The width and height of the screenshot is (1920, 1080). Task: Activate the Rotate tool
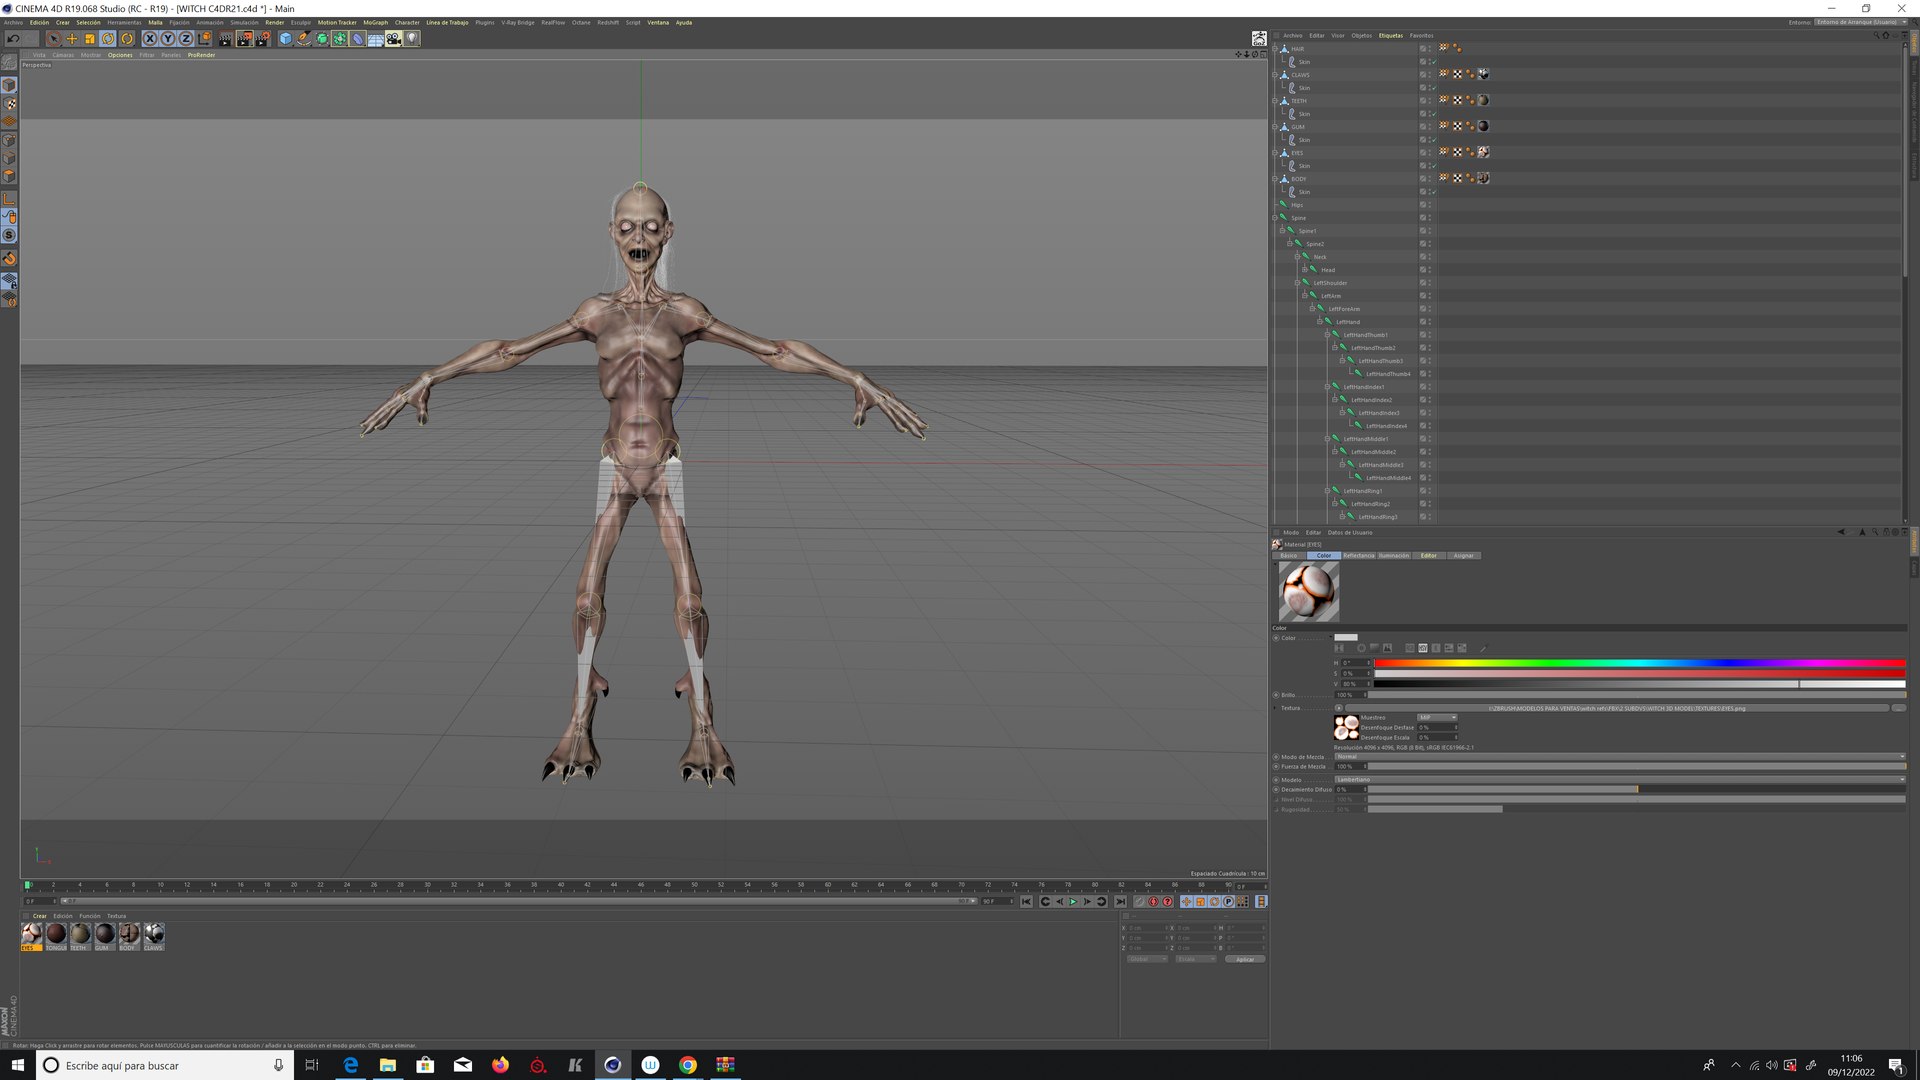(108, 39)
